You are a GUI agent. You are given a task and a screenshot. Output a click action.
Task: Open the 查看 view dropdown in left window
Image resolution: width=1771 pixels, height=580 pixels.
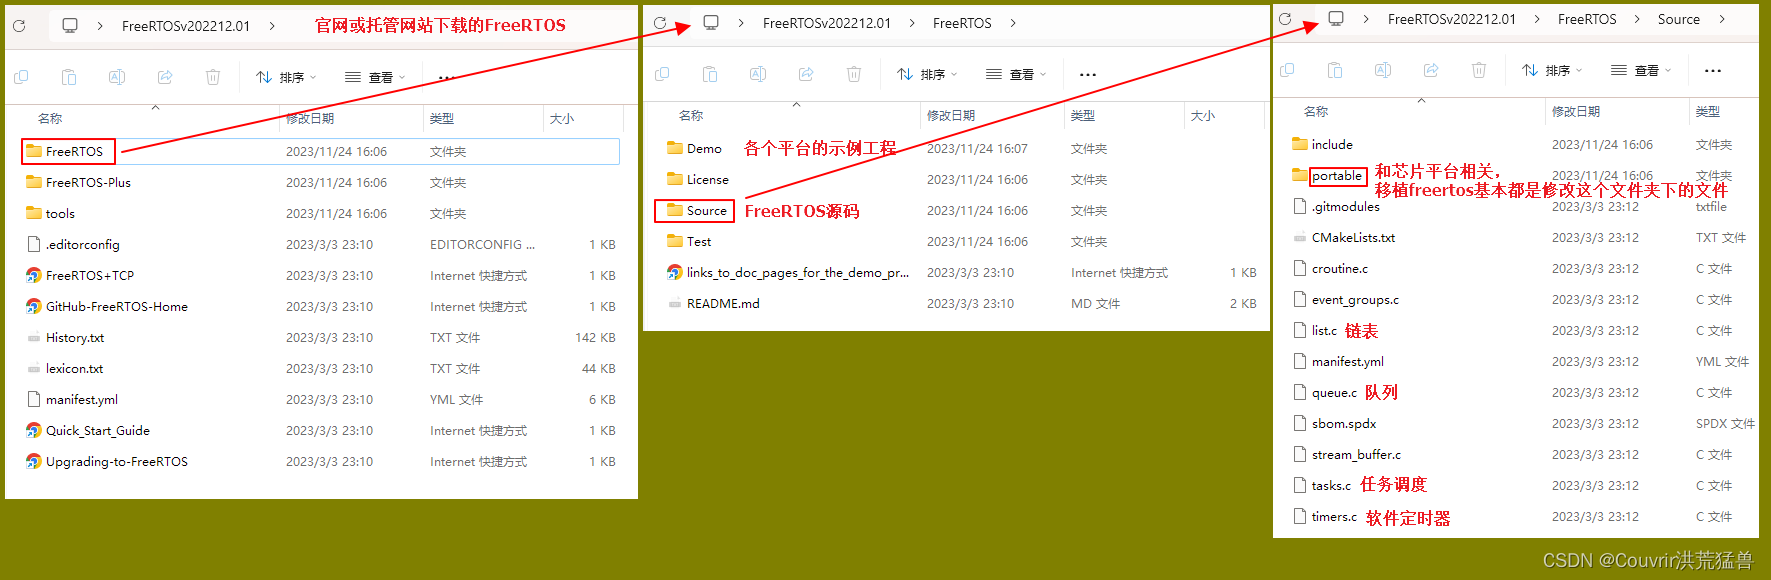point(375,77)
